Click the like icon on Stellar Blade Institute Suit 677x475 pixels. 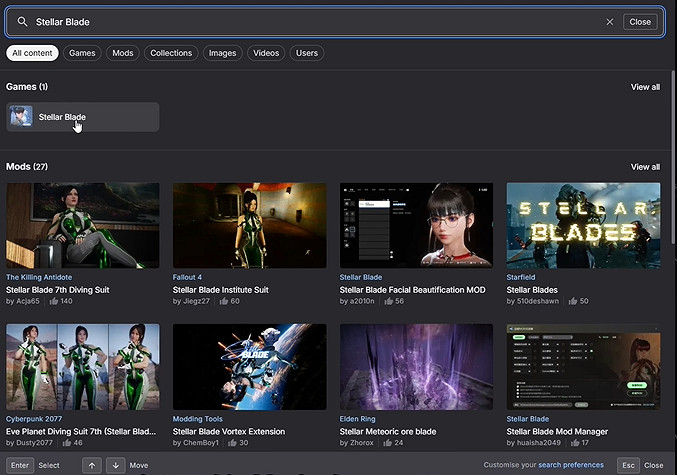(x=223, y=300)
